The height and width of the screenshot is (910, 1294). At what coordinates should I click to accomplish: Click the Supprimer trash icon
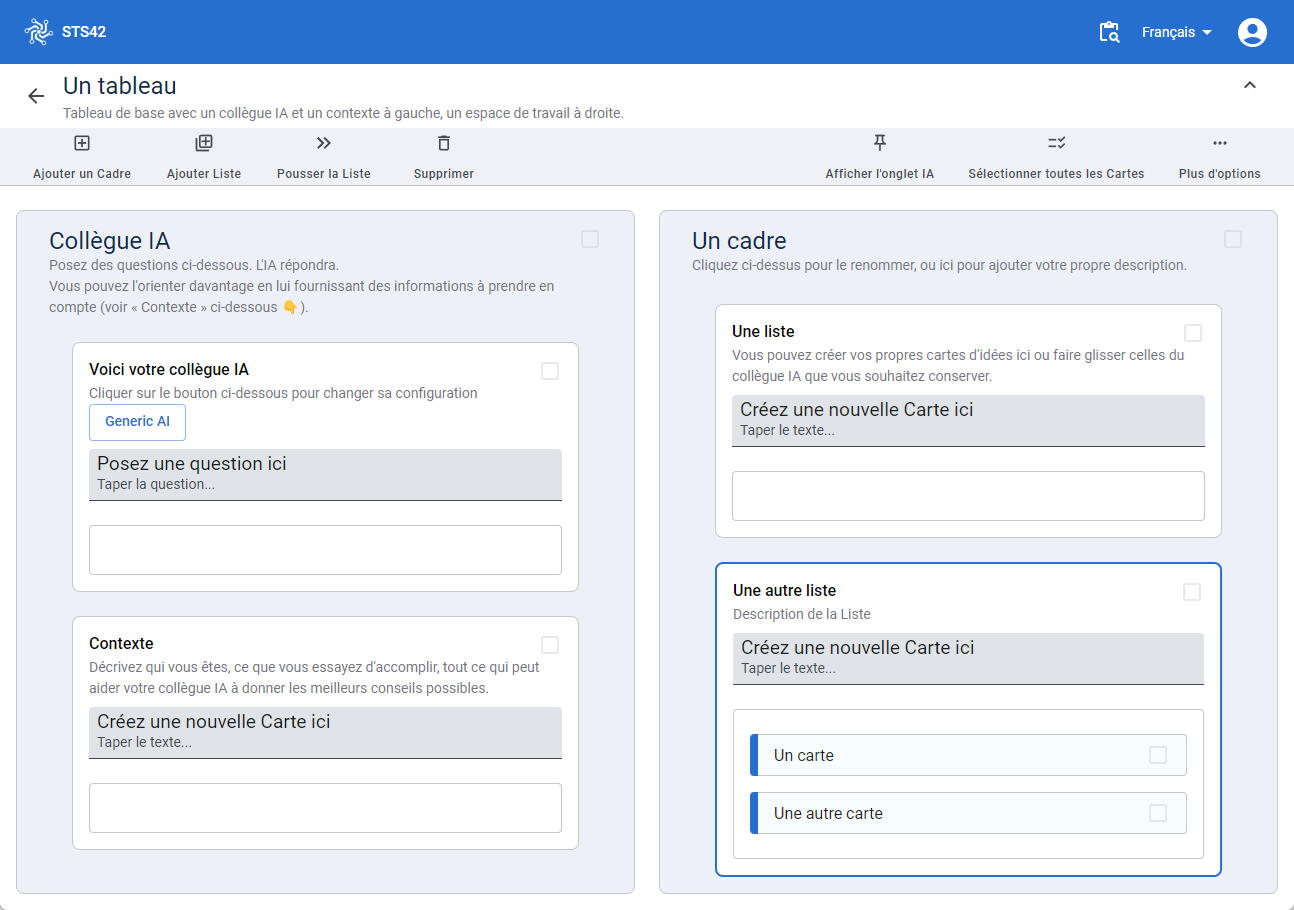(444, 144)
